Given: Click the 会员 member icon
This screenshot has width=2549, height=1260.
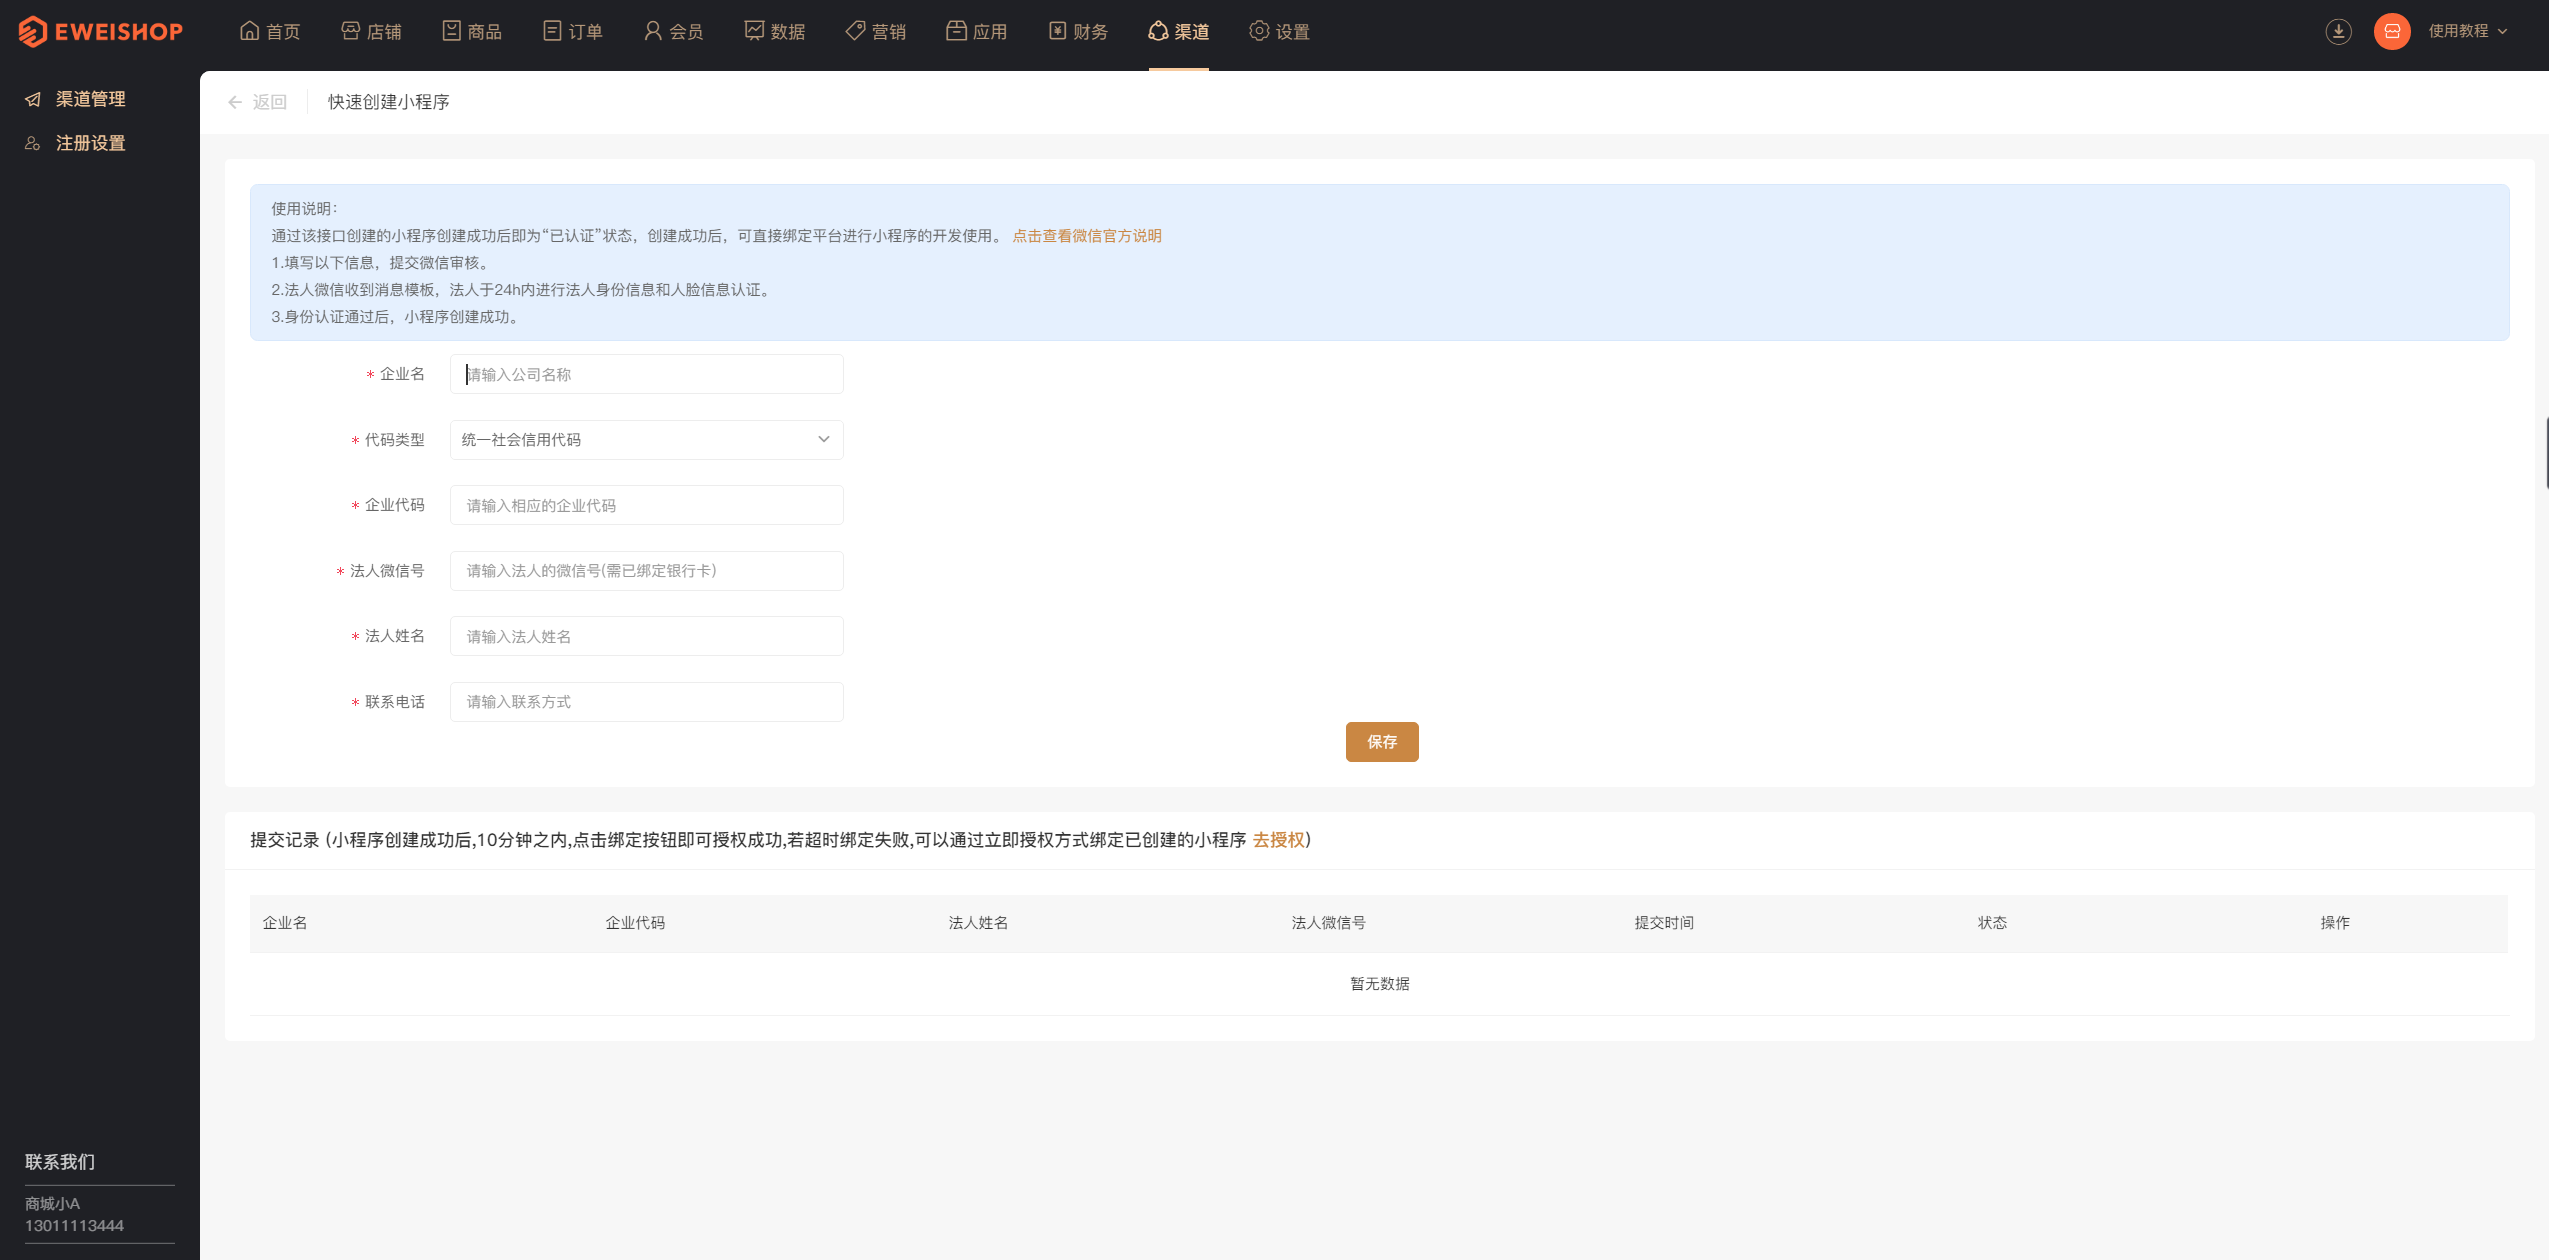Looking at the screenshot, I should coord(653,31).
